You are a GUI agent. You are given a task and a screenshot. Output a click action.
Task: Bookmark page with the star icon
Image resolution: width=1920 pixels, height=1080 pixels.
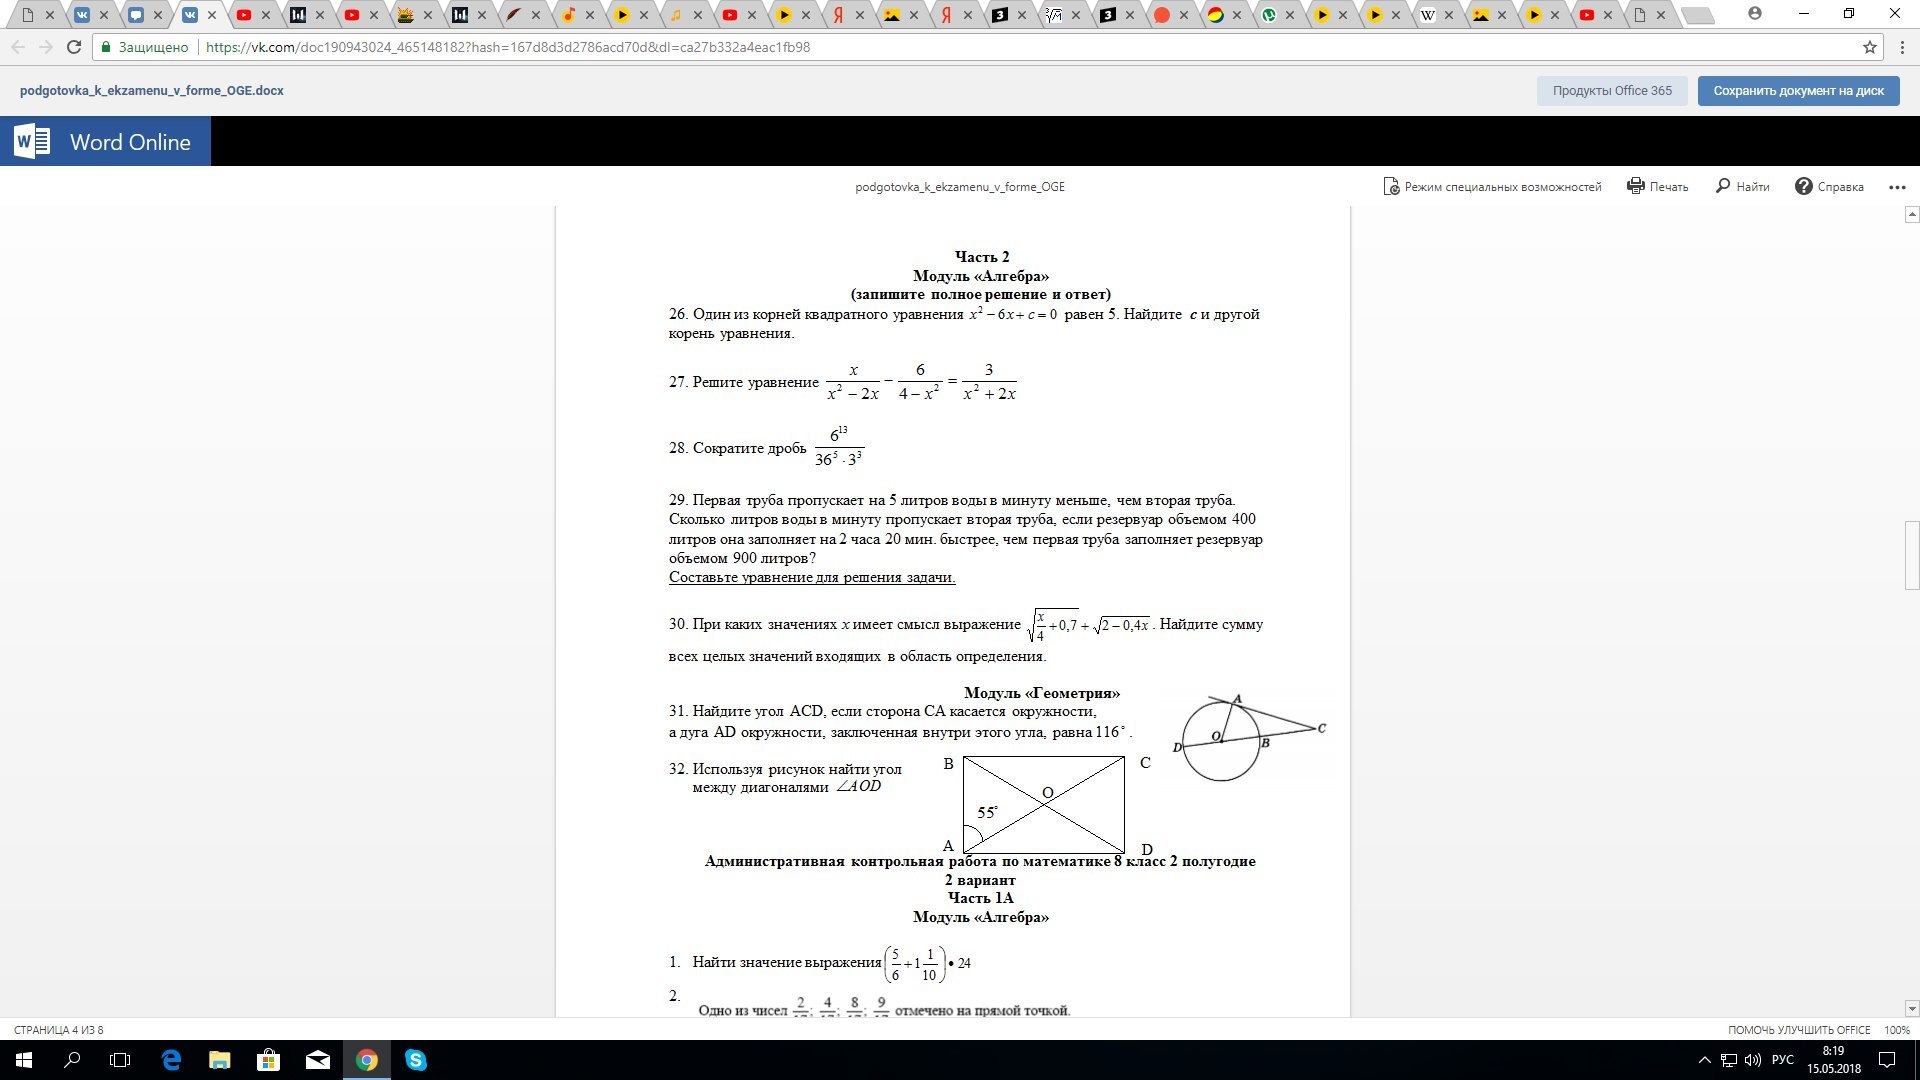(x=1869, y=47)
